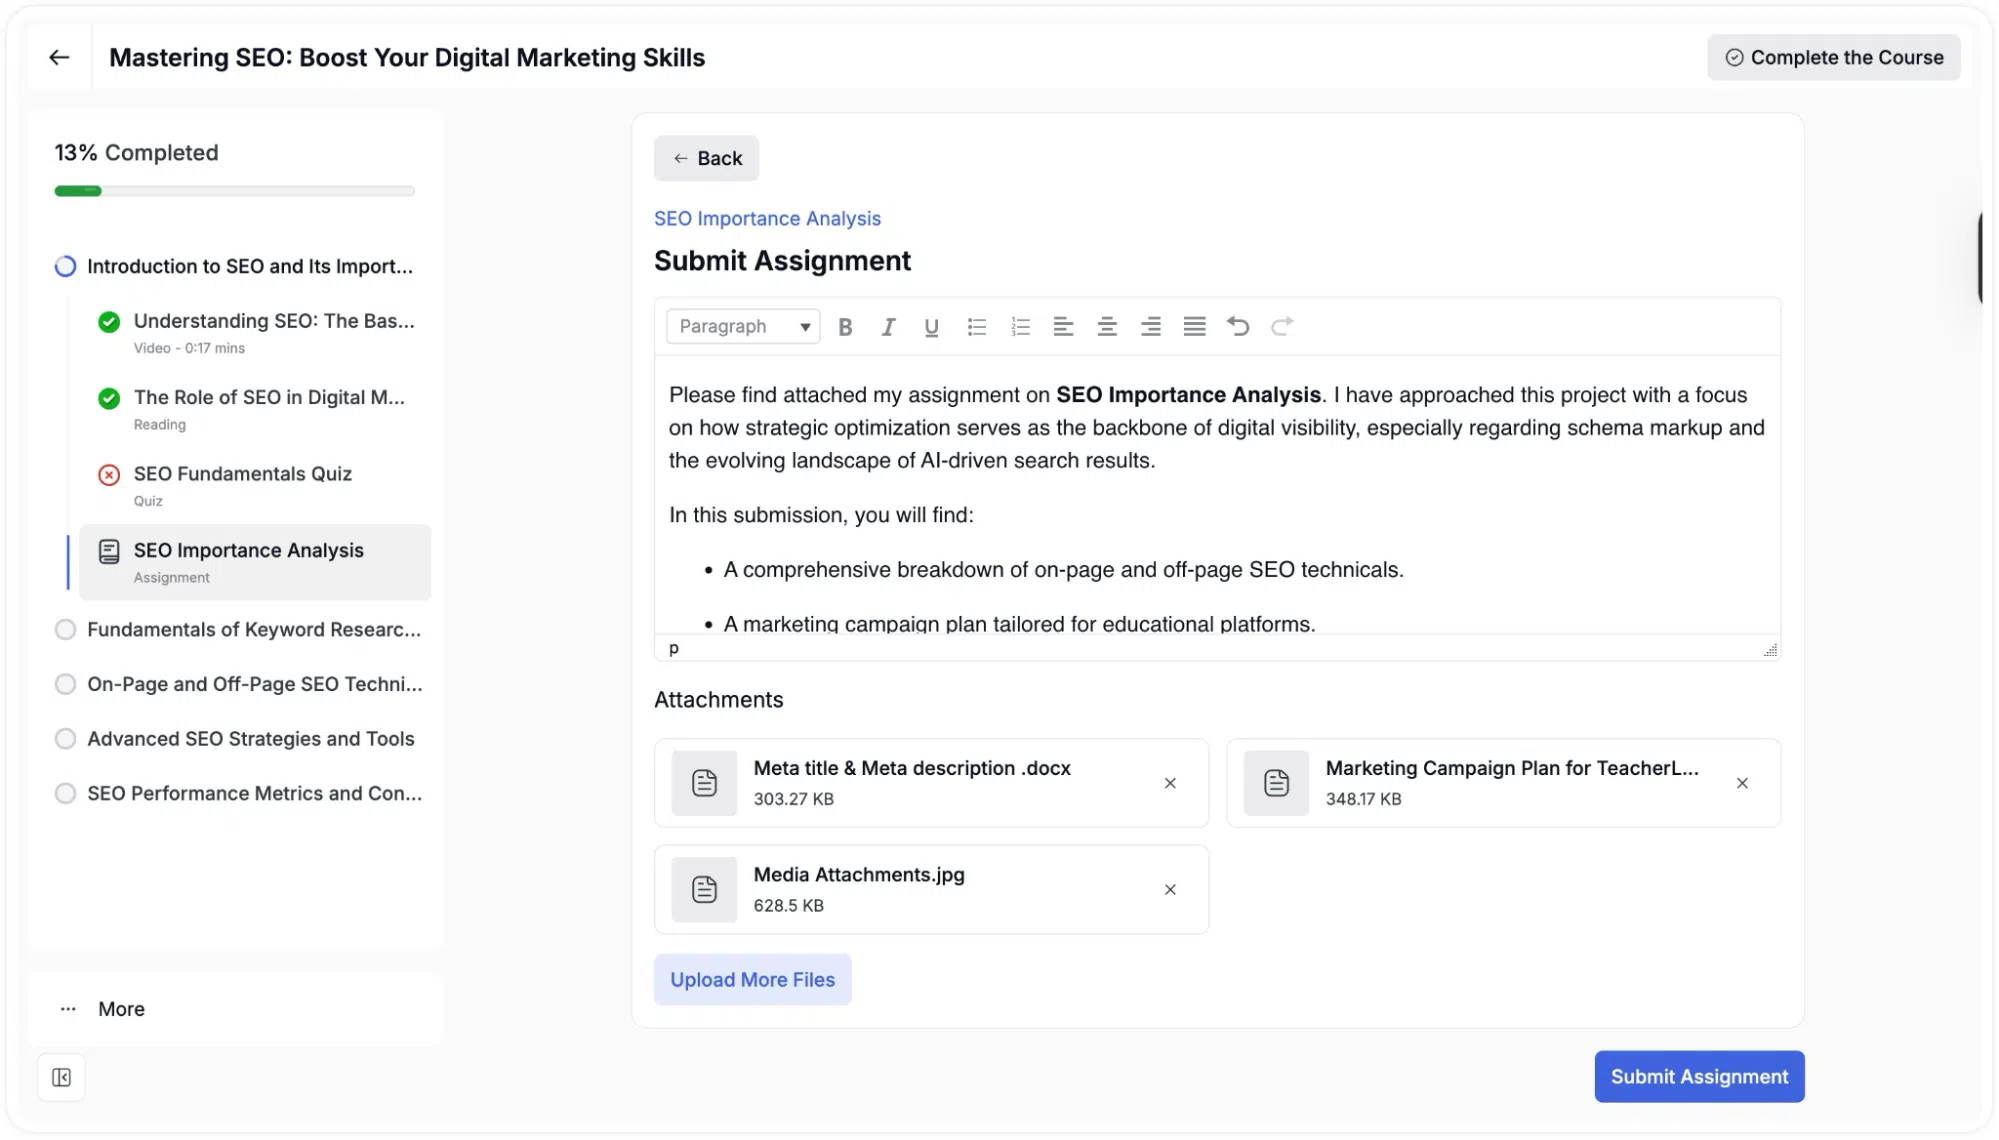Image resolution: width=1999 pixels, height=1140 pixels.
Task: Click the bullet about marketing campaign plan
Action: coord(1019,624)
